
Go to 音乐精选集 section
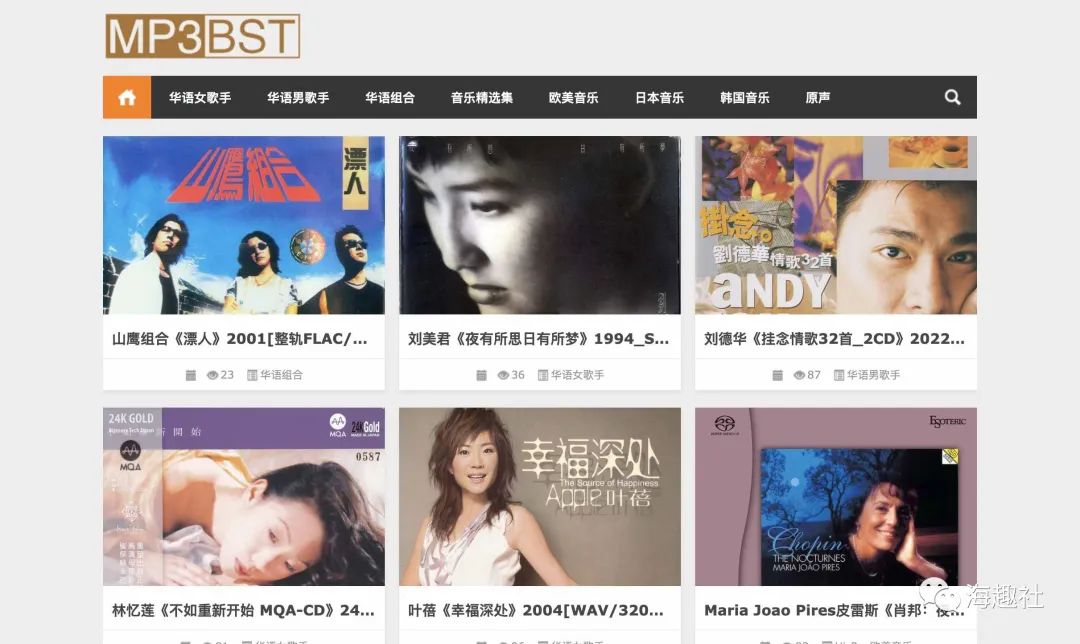coord(481,97)
